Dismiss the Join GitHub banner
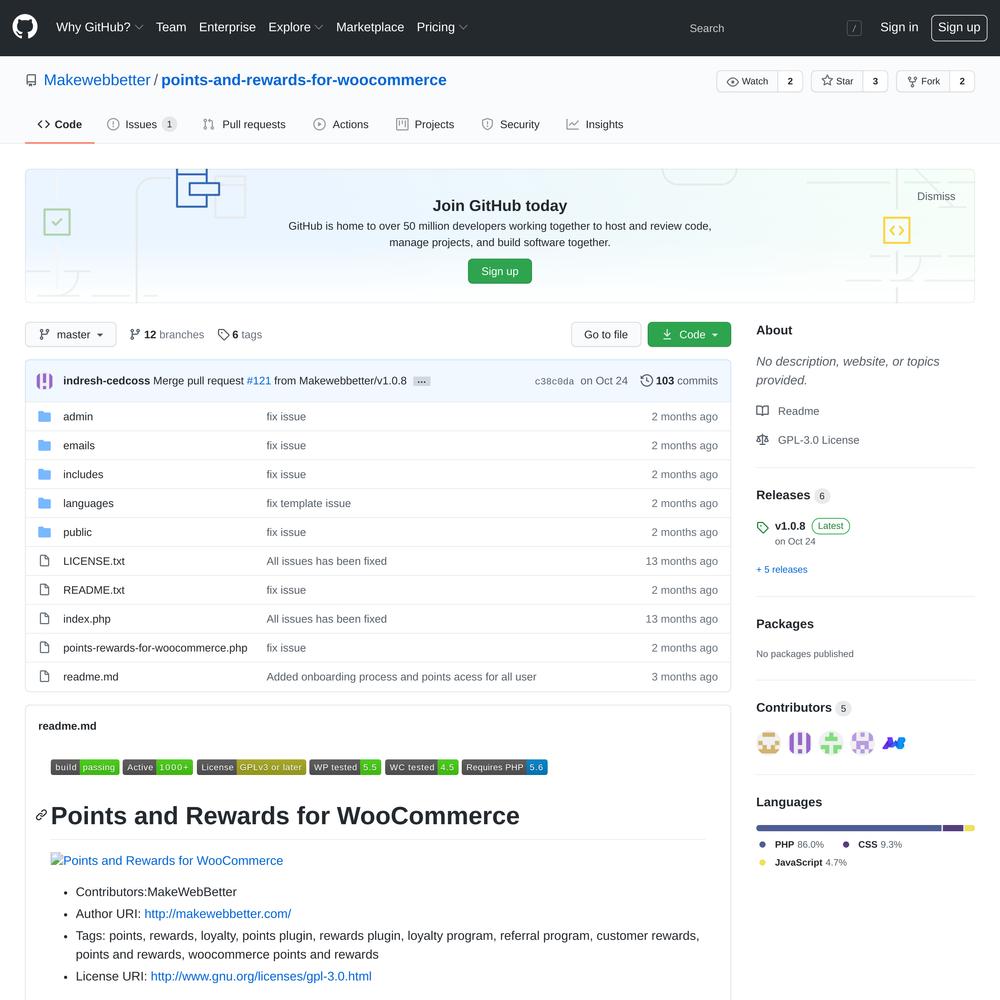This screenshot has width=1000, height=1000. [x=936, y=196]
